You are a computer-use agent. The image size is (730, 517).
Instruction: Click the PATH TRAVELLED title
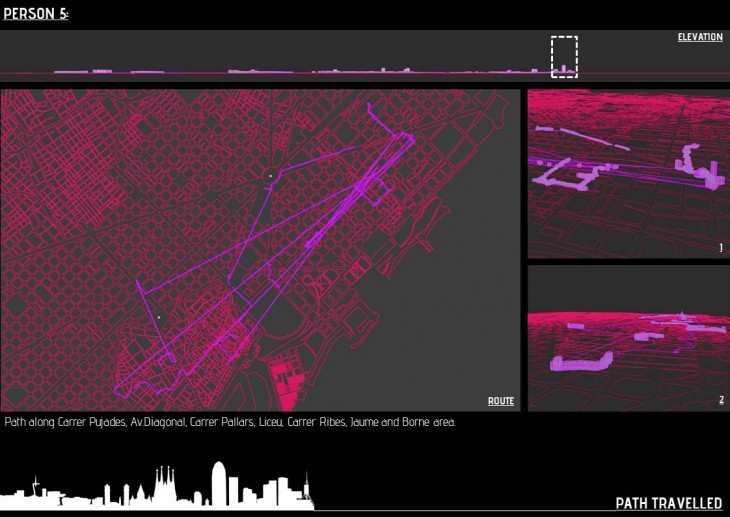[668, 502]
